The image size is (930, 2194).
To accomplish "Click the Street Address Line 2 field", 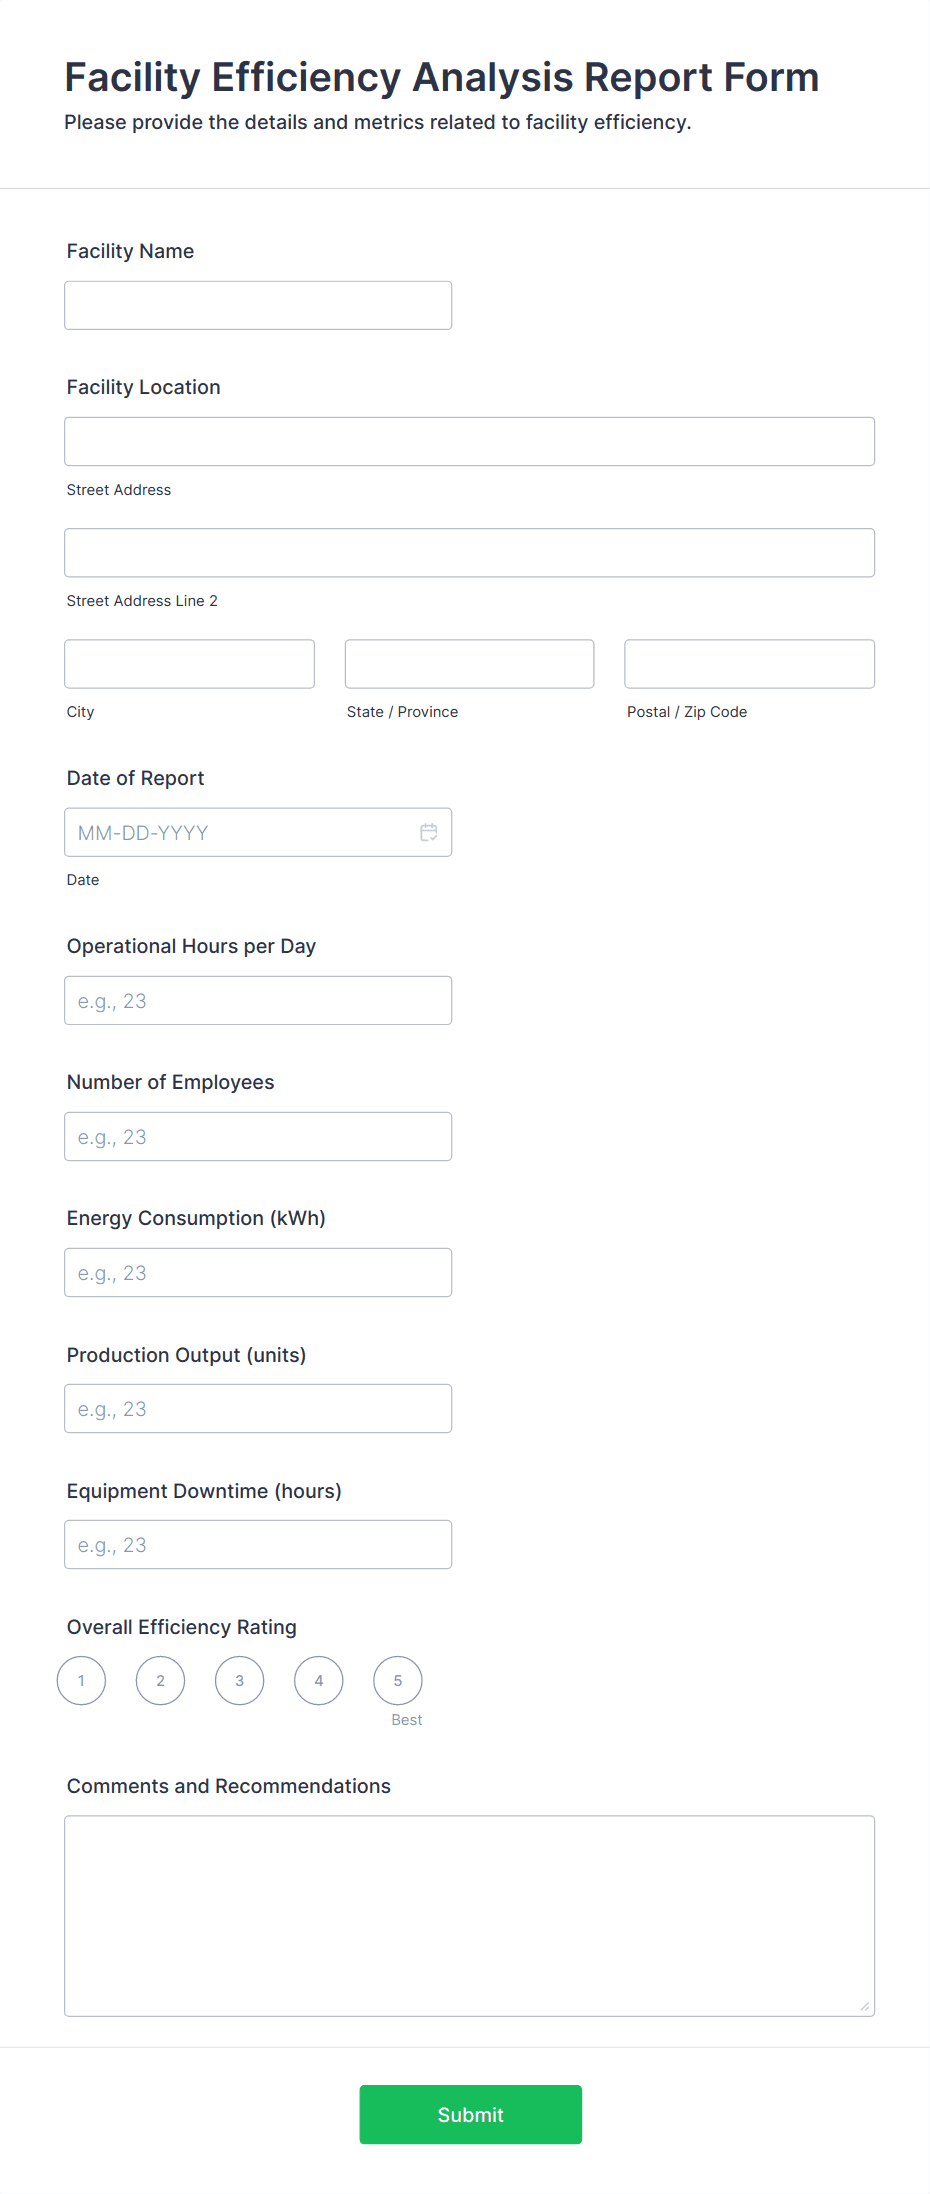I will point(469,552).
